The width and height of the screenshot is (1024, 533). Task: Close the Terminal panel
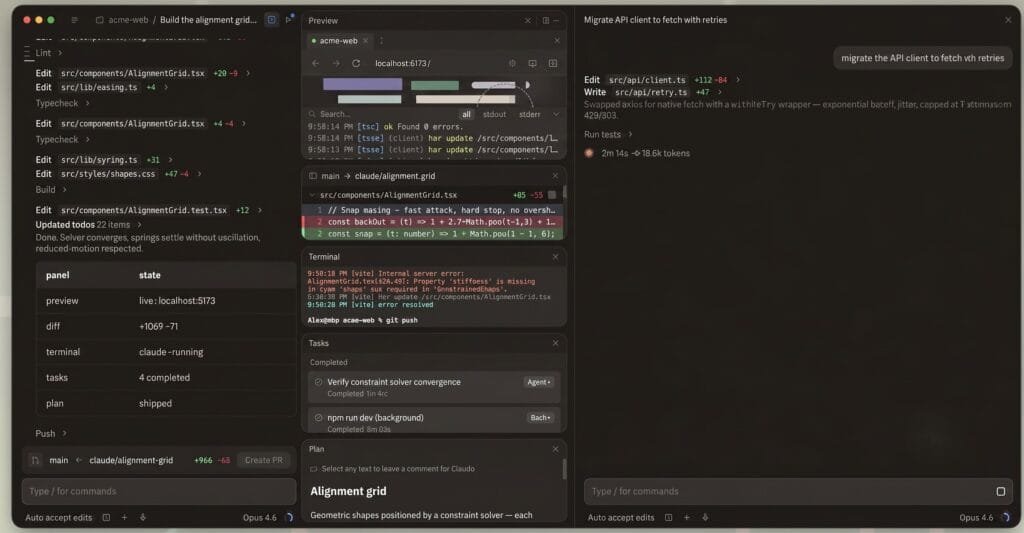coord(555,257)
